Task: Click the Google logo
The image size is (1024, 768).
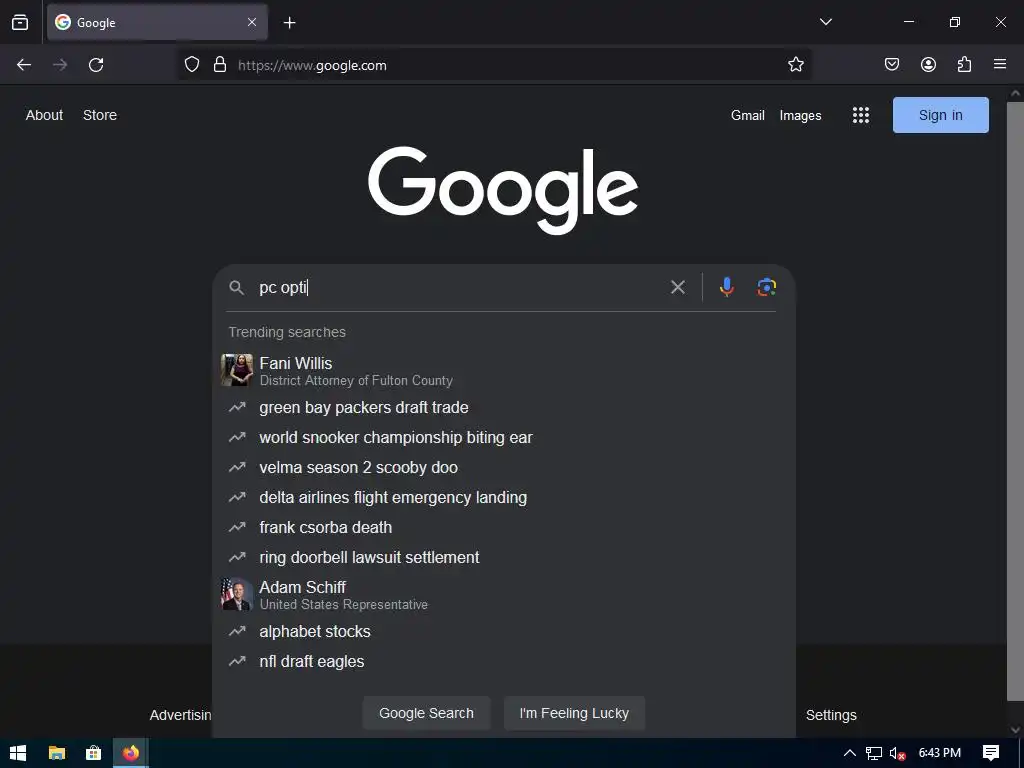Action: tap(503, 189)
